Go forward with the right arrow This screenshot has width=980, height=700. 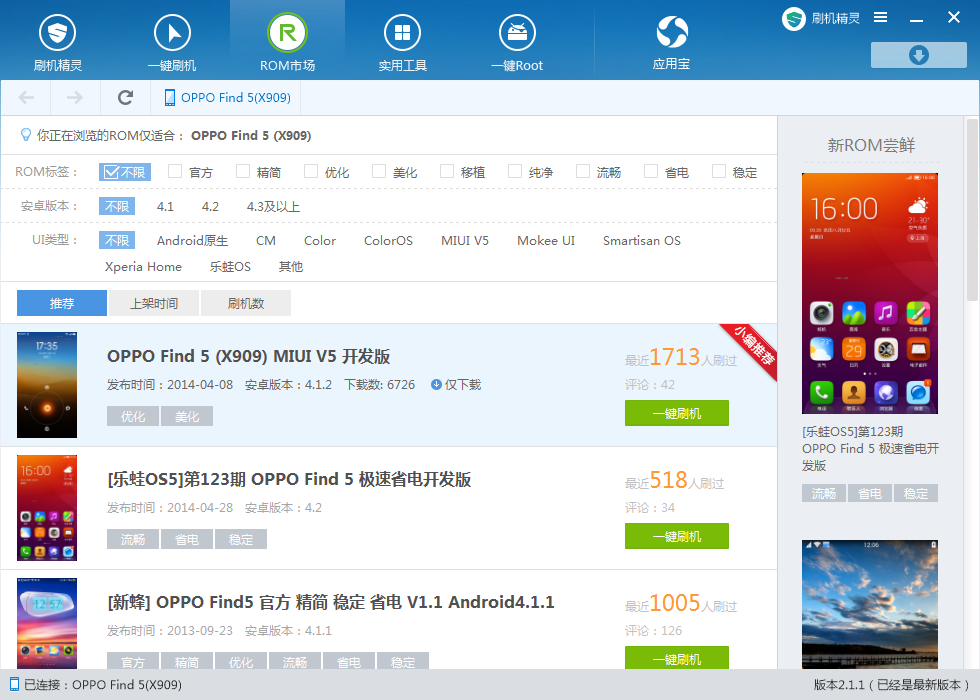[x=74, y=98]
